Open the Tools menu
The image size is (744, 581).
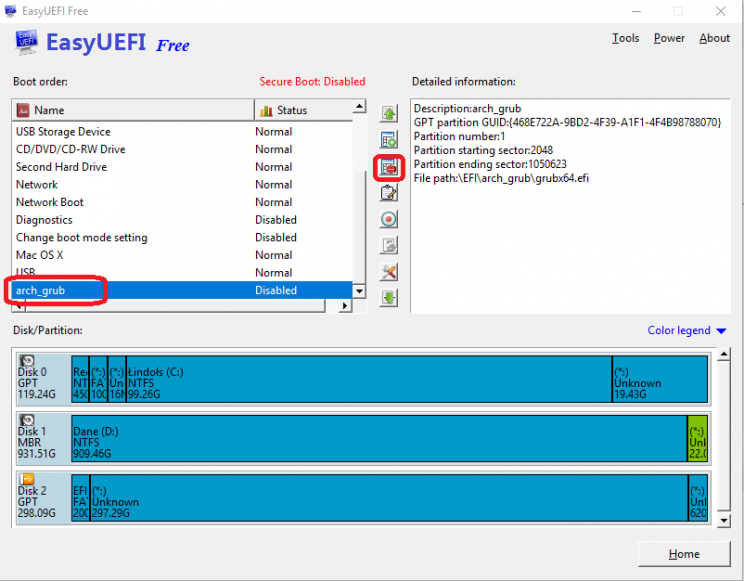point(625,38)
